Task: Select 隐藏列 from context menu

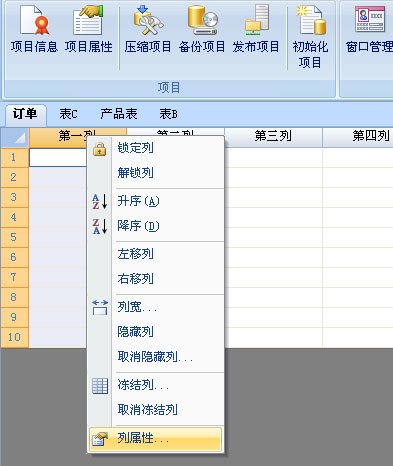Action: (x=156, y=332)
